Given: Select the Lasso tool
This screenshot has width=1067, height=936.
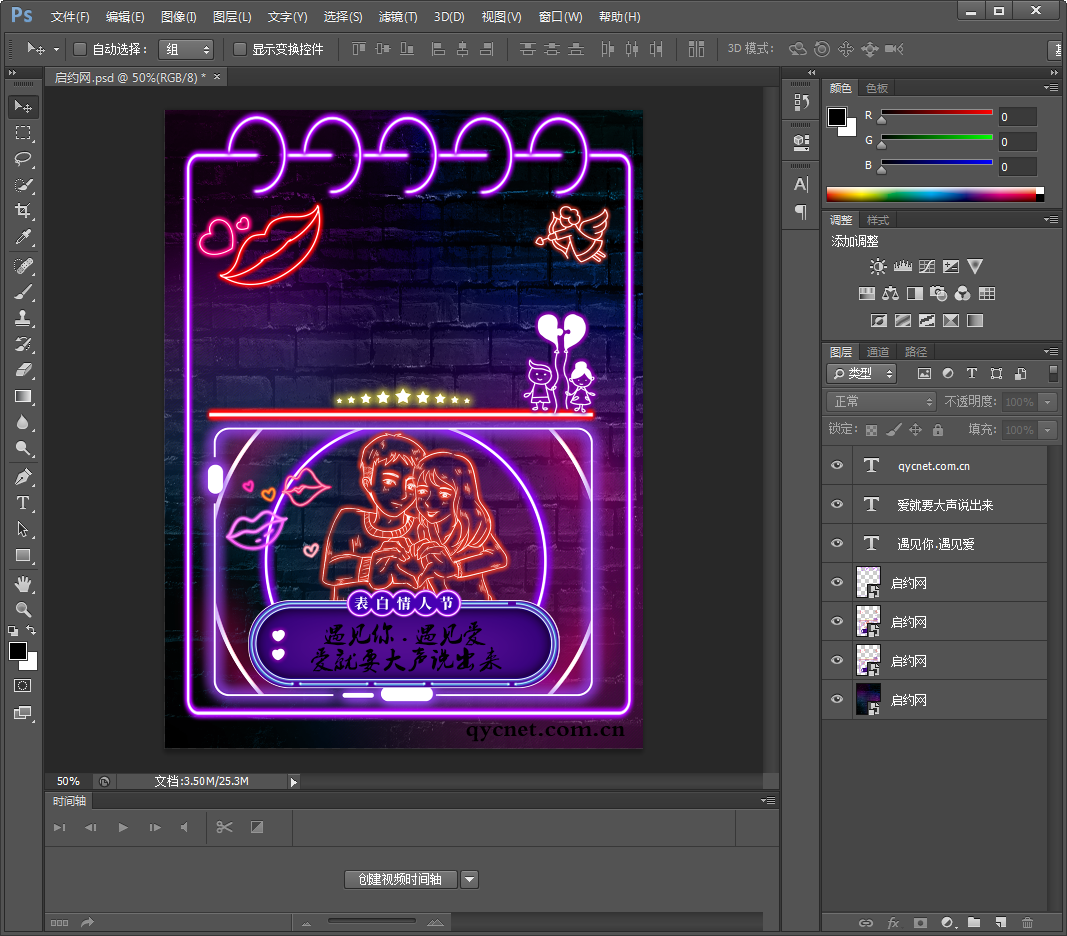Looking at the screenshot, I should (23, 159).
